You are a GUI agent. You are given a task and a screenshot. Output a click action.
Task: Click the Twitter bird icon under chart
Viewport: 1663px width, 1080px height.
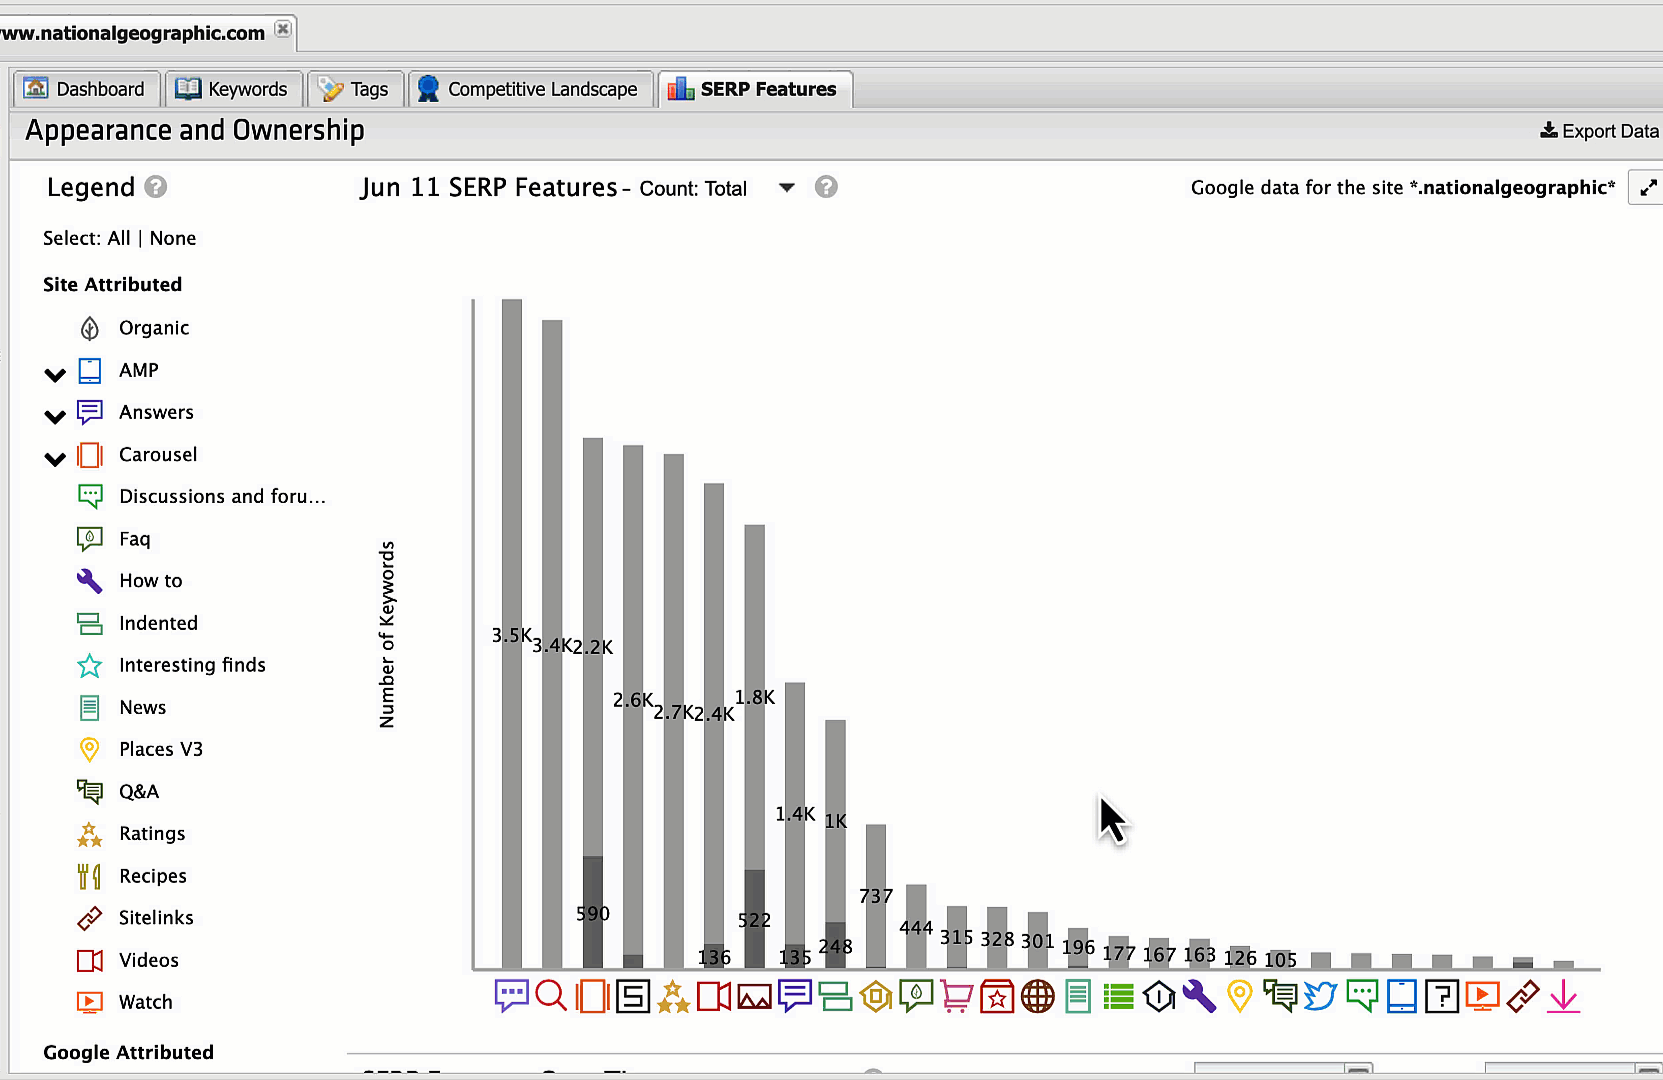pos(1320,996)
